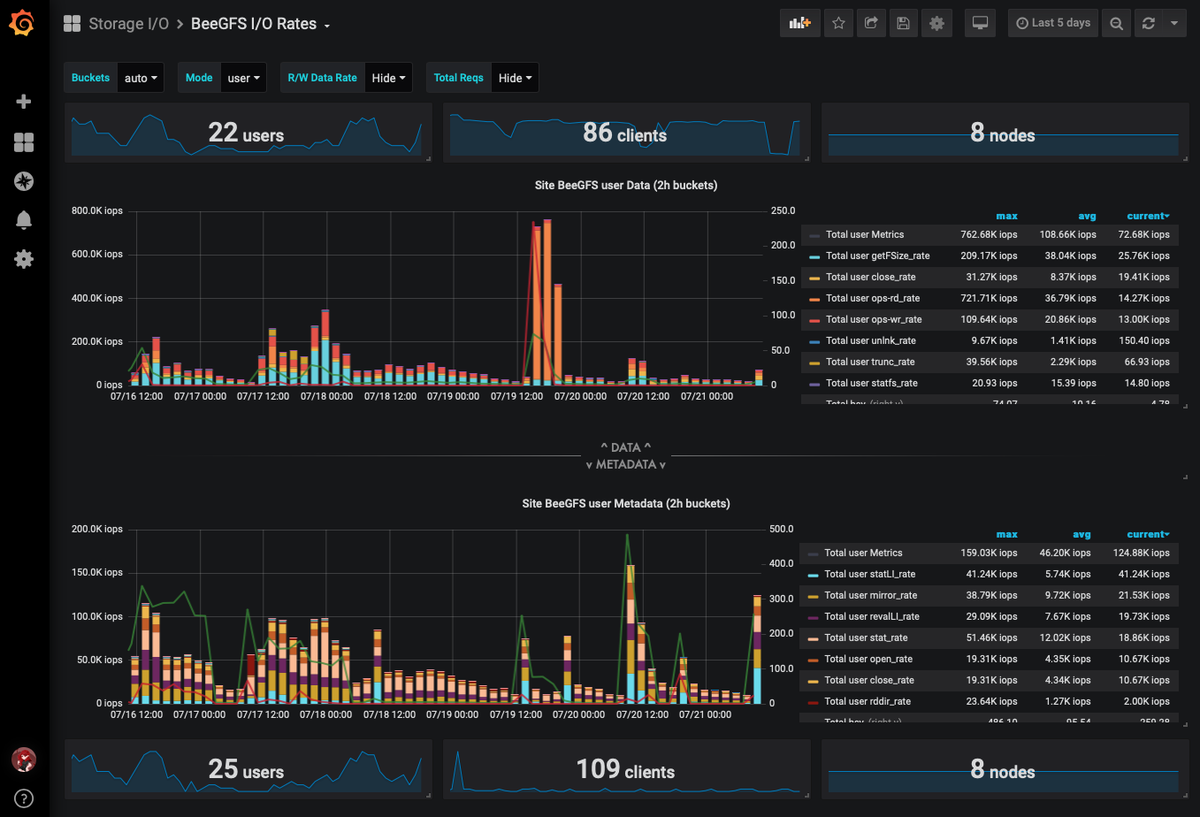This screenshot has height=817, width=1200.
Task: Toggle Total user ops-rd_rate series
Action: 872,298
